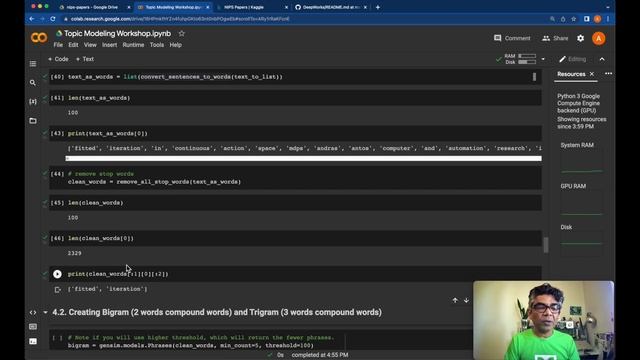Open the Comment panel
640x360 pixels.
click(x=512, y=38)
